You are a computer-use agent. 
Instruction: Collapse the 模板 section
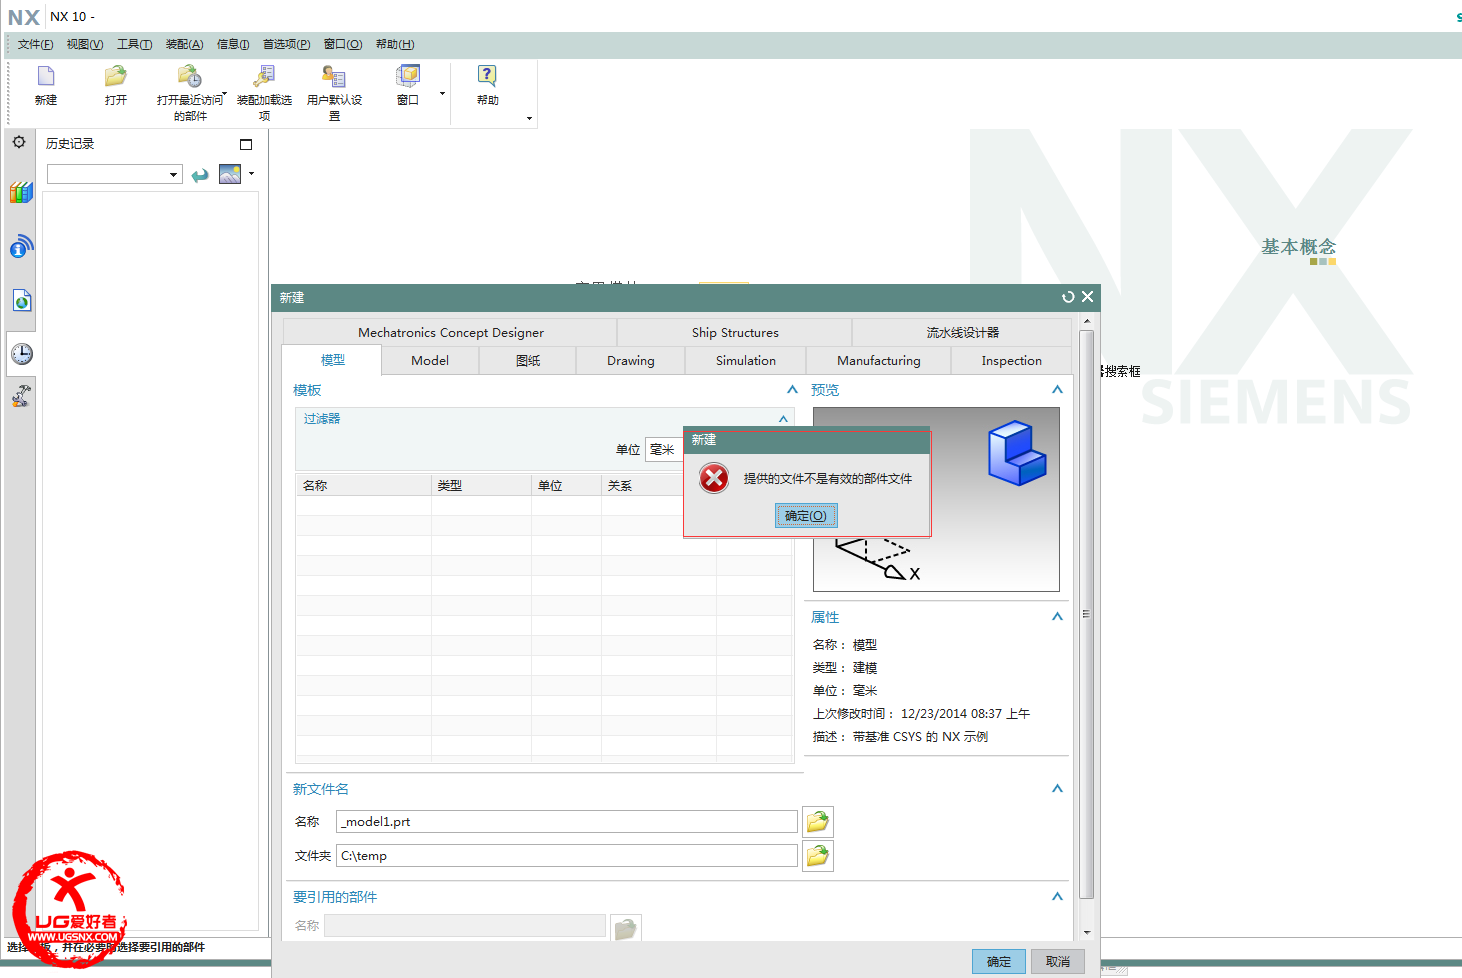pos(792,390)
